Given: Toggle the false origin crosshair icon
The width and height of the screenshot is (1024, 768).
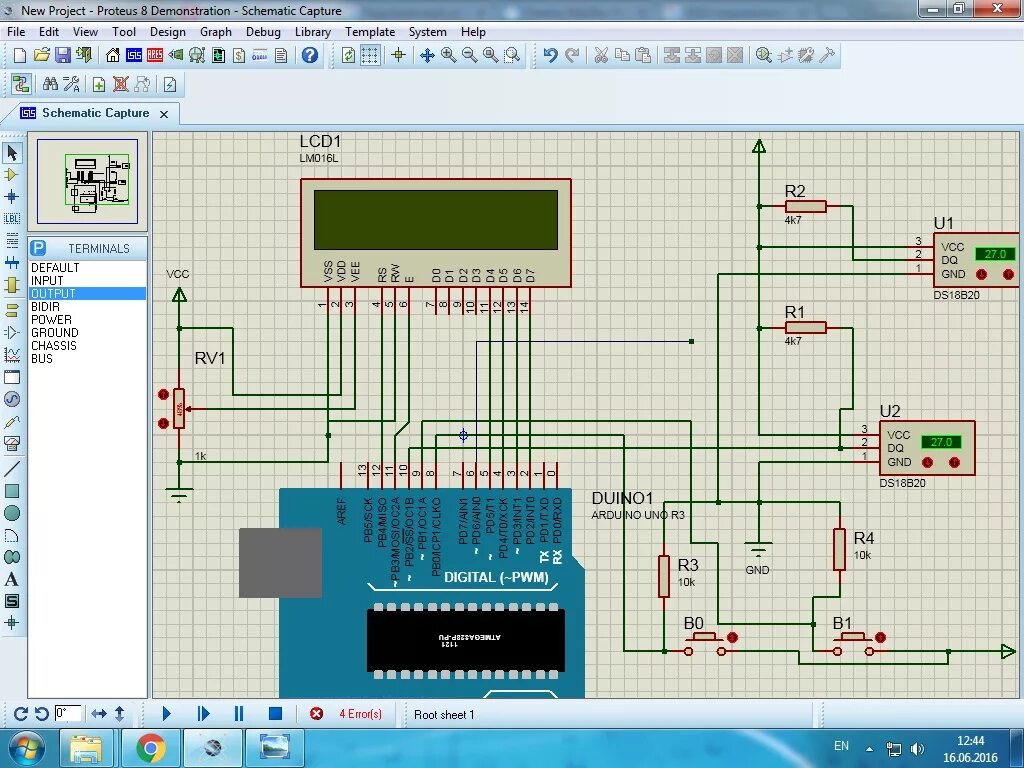Looking at the screenshot, I should pyautogui.click(x=398, y=56).
